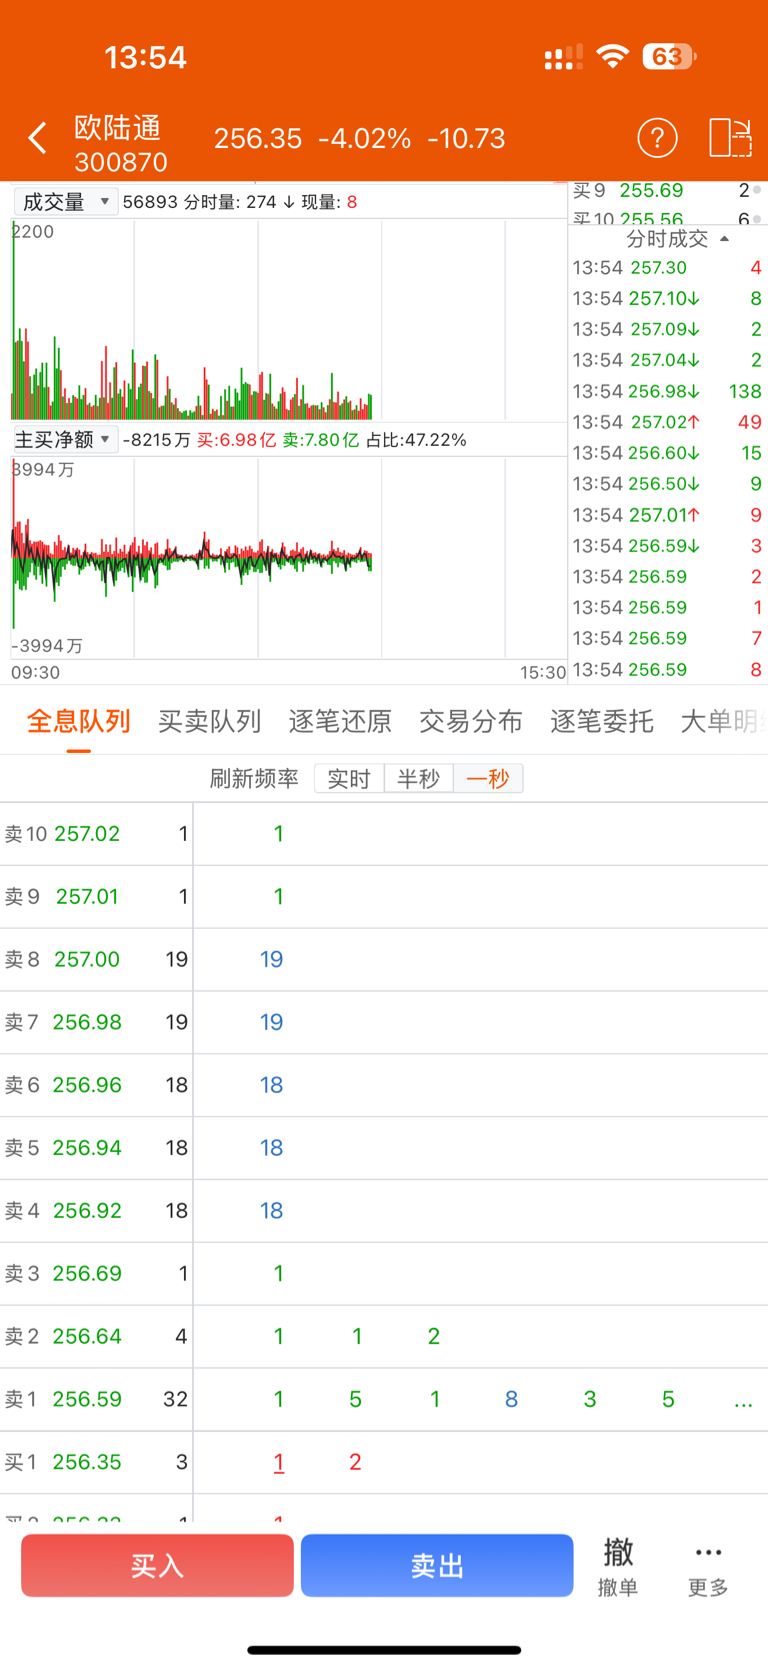Select the 卖1 256.59 row
Screen dimensions: 768x1669
[384, 1400]
